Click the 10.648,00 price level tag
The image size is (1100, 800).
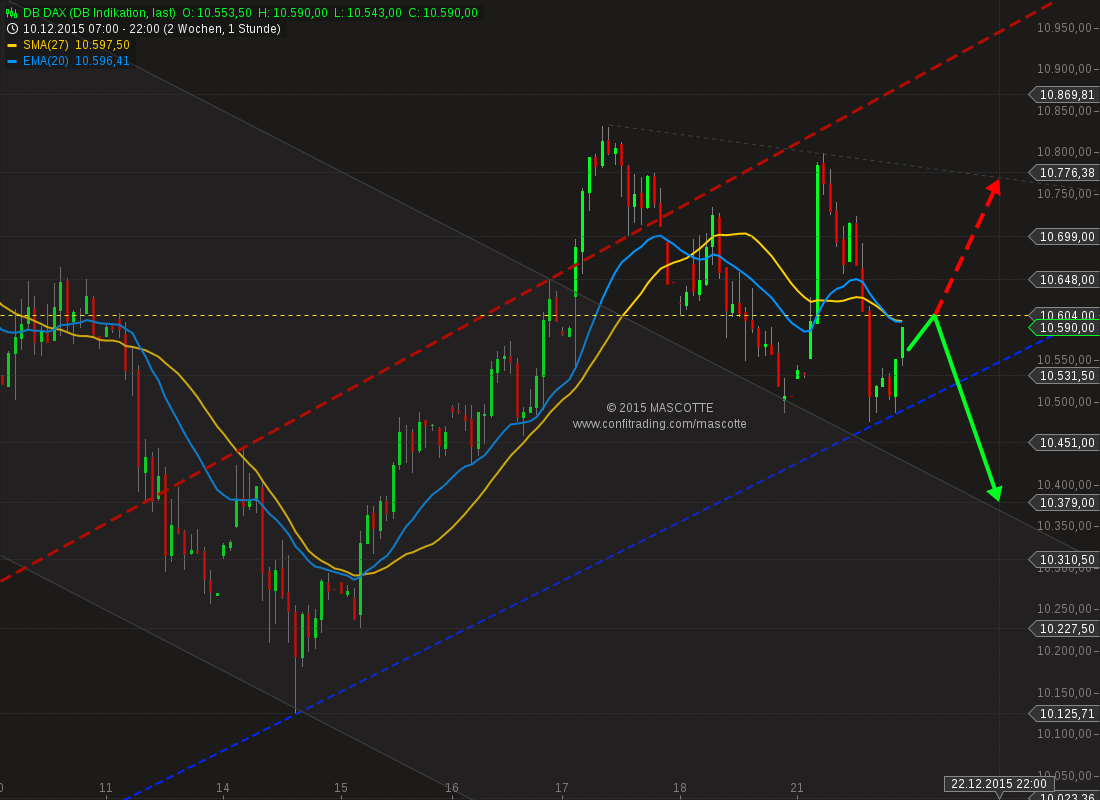[x=1064, y=279]
